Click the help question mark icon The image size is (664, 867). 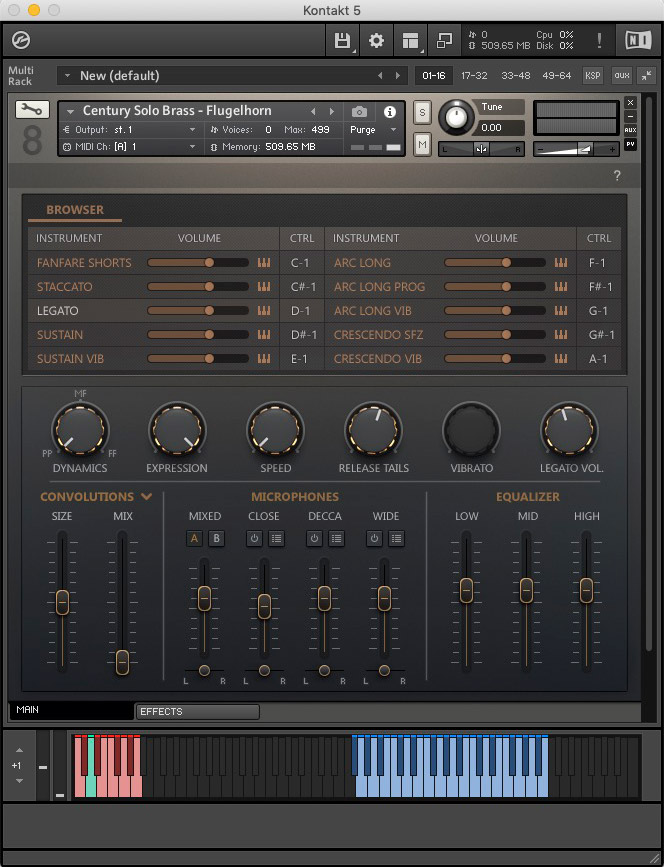[x=617, y=176]
